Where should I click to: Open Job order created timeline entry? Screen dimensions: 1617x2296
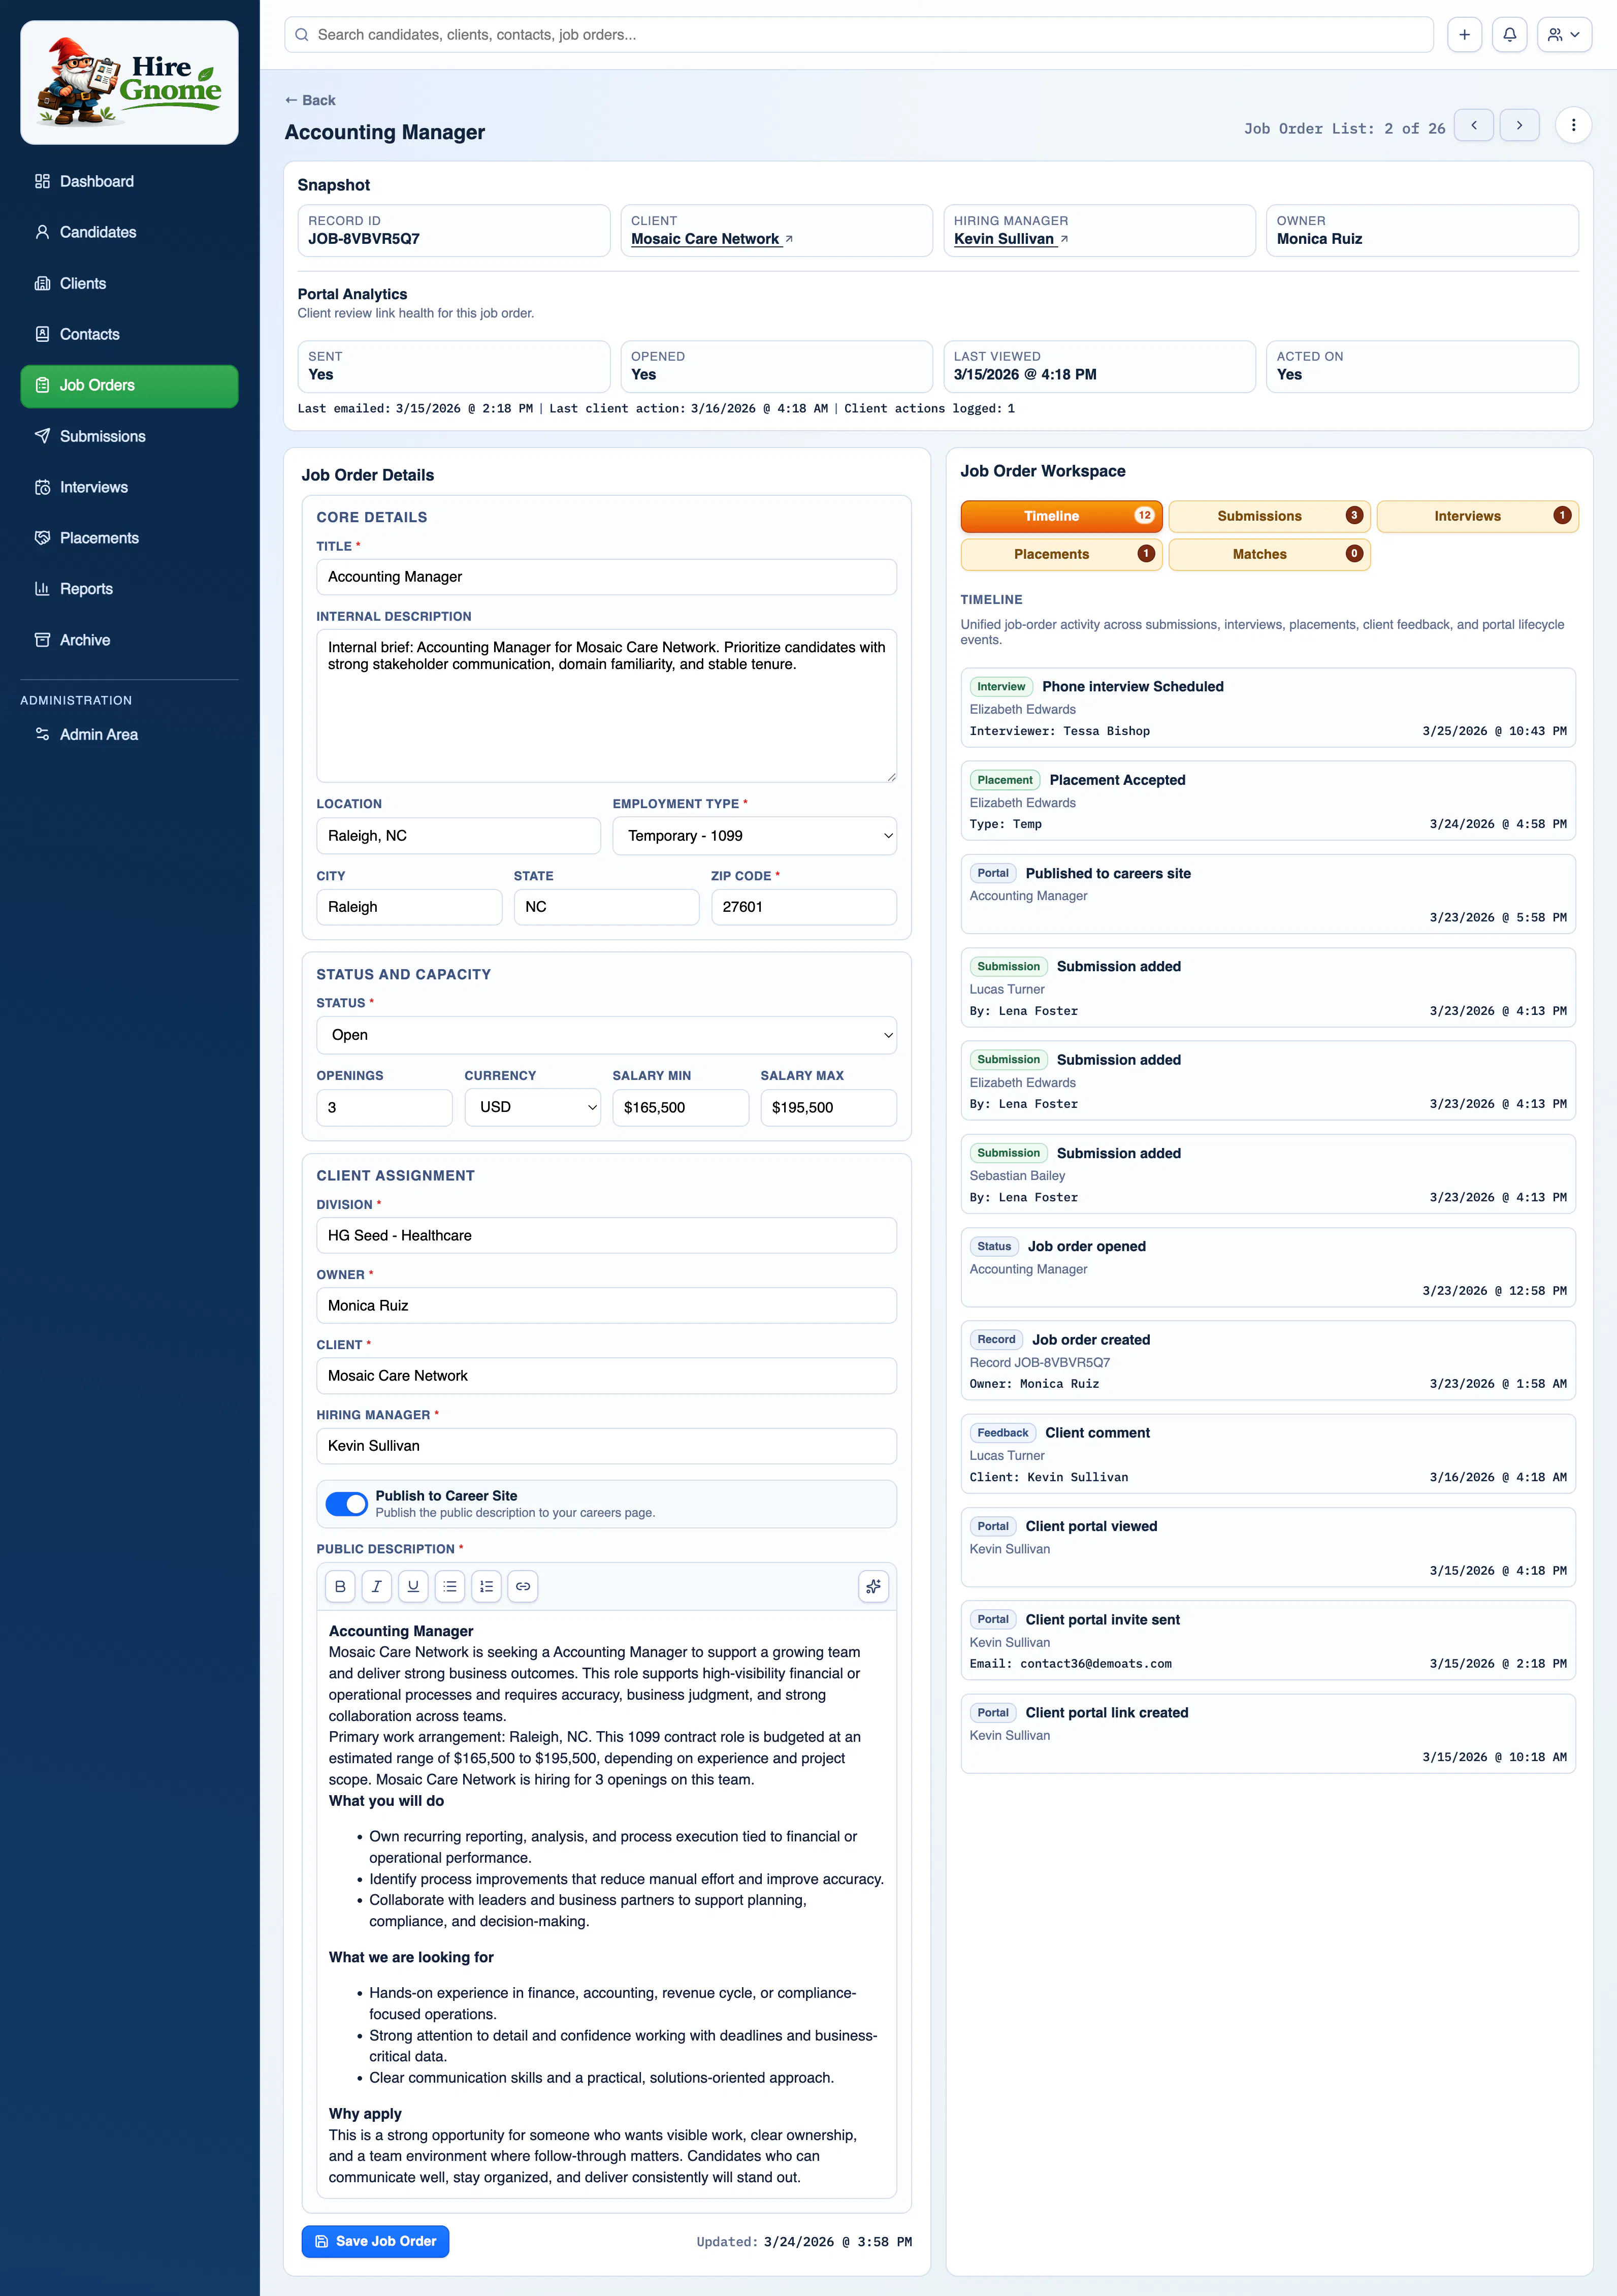click(1268, 1361)
